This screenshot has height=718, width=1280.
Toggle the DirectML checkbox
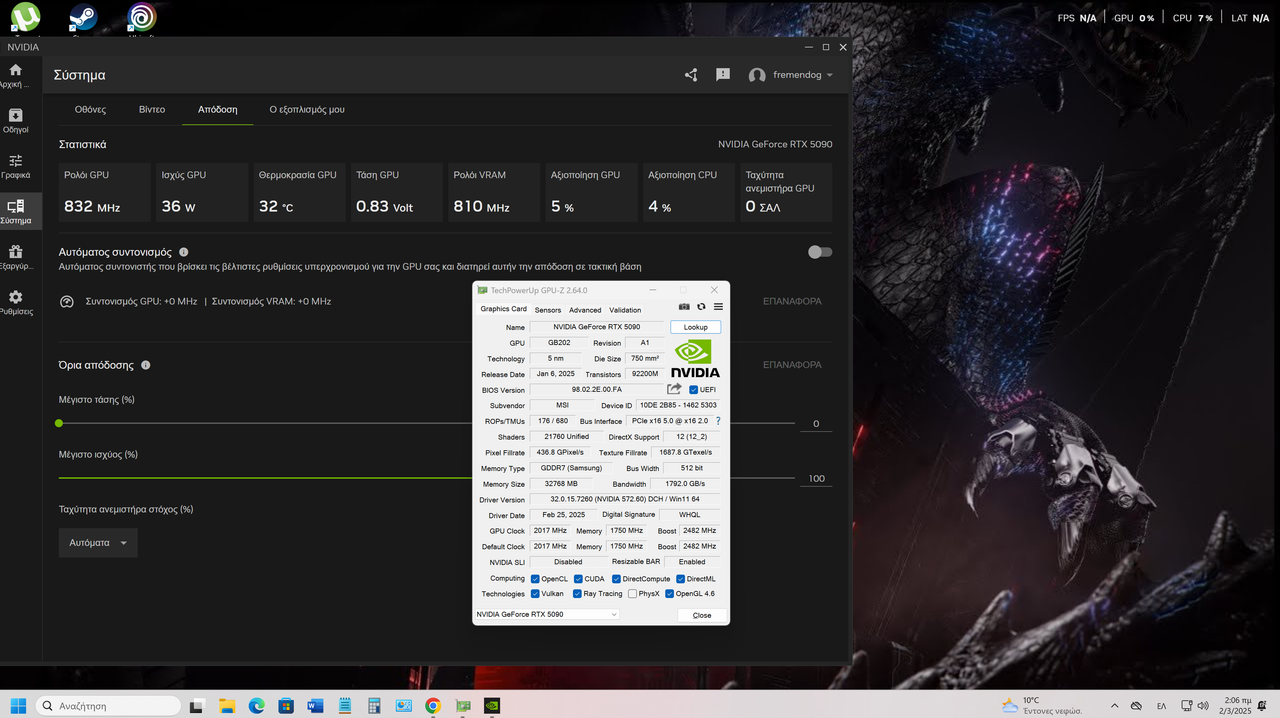[x=681, y=578]
